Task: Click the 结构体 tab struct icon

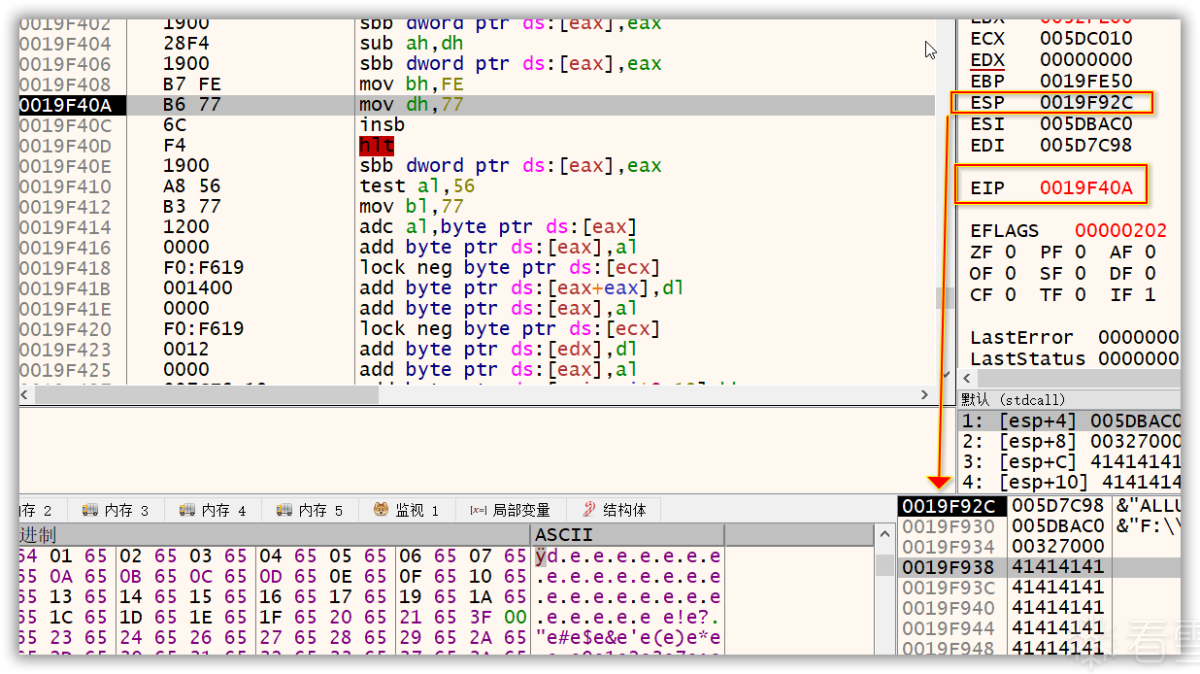Action: 589,510
